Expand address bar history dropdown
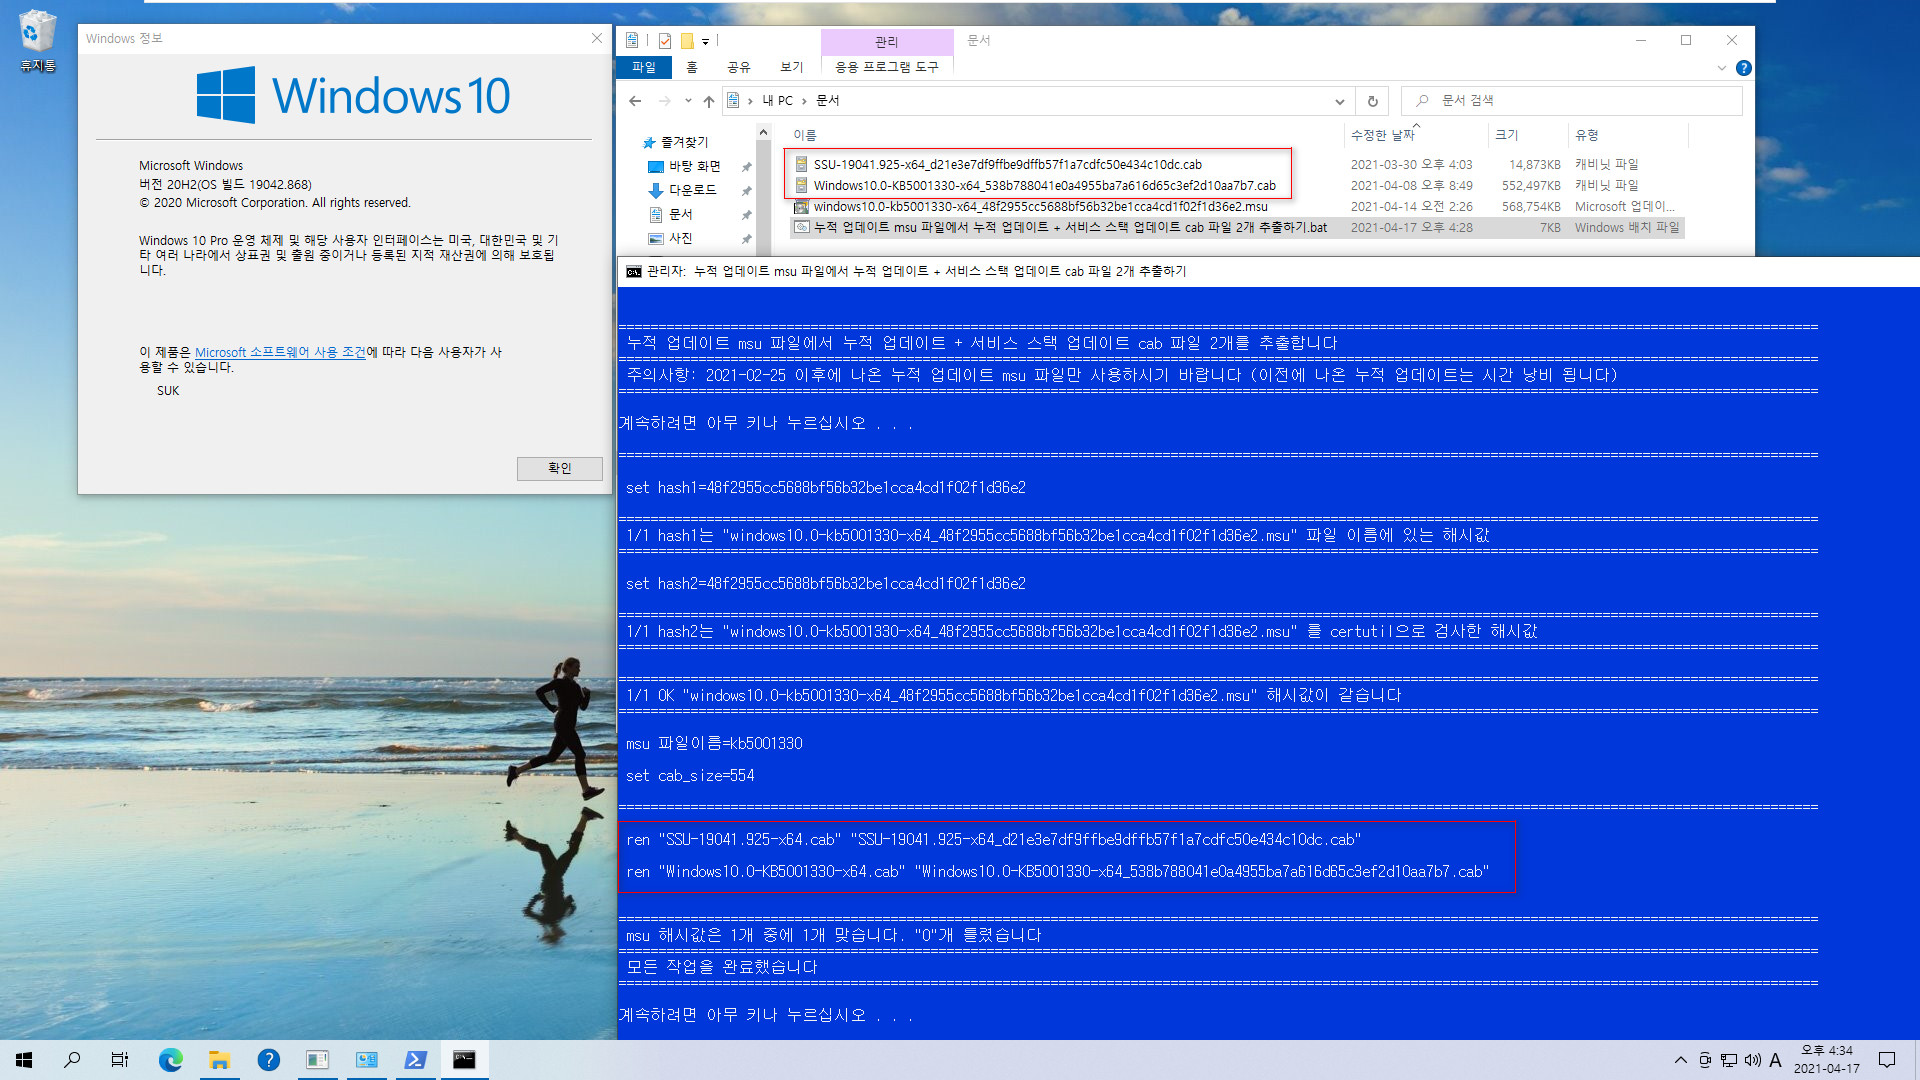This screenshot has height=1080, width=1920. (x=1340, y=101)
